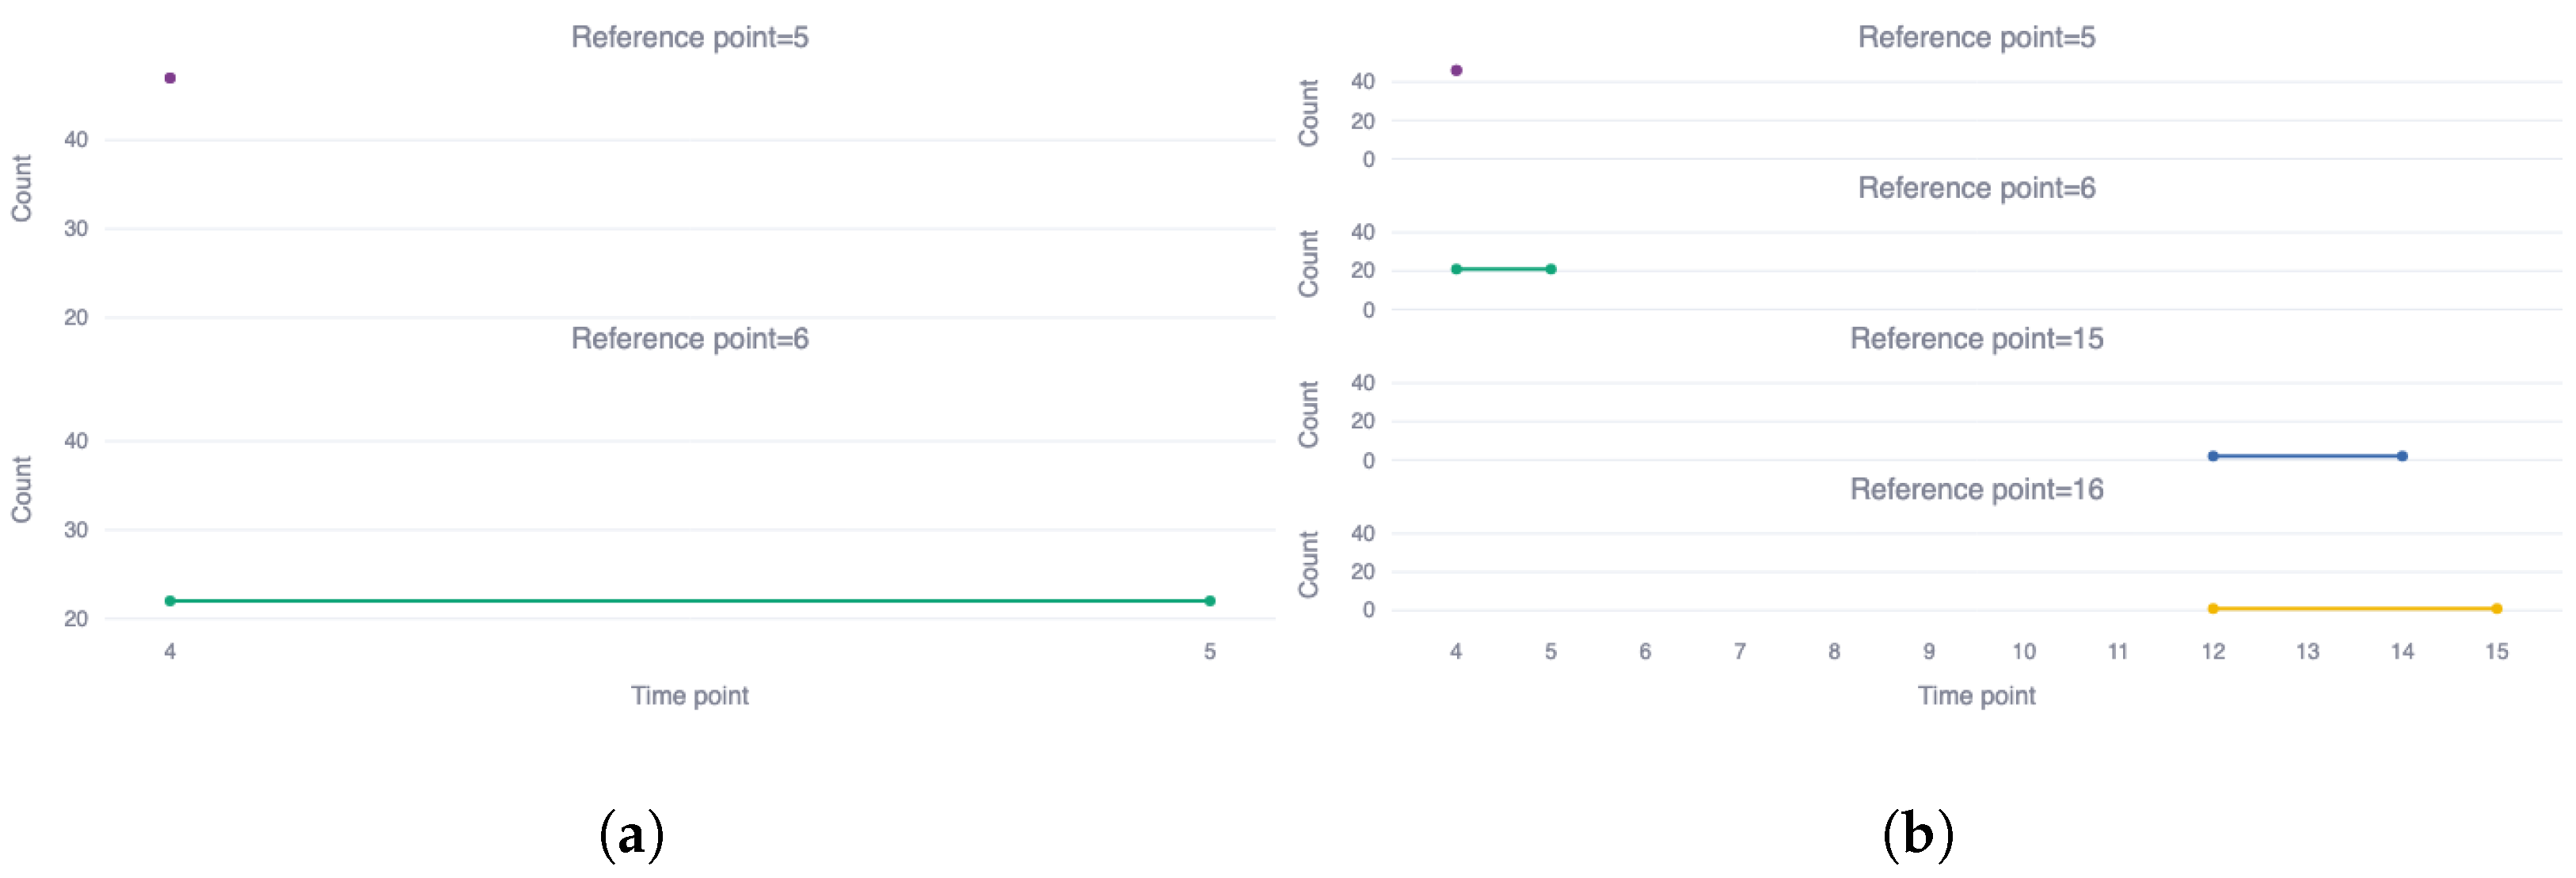Click the green point at time 5 in chart (b)

pyautogui.click(x=1550, y=269)
